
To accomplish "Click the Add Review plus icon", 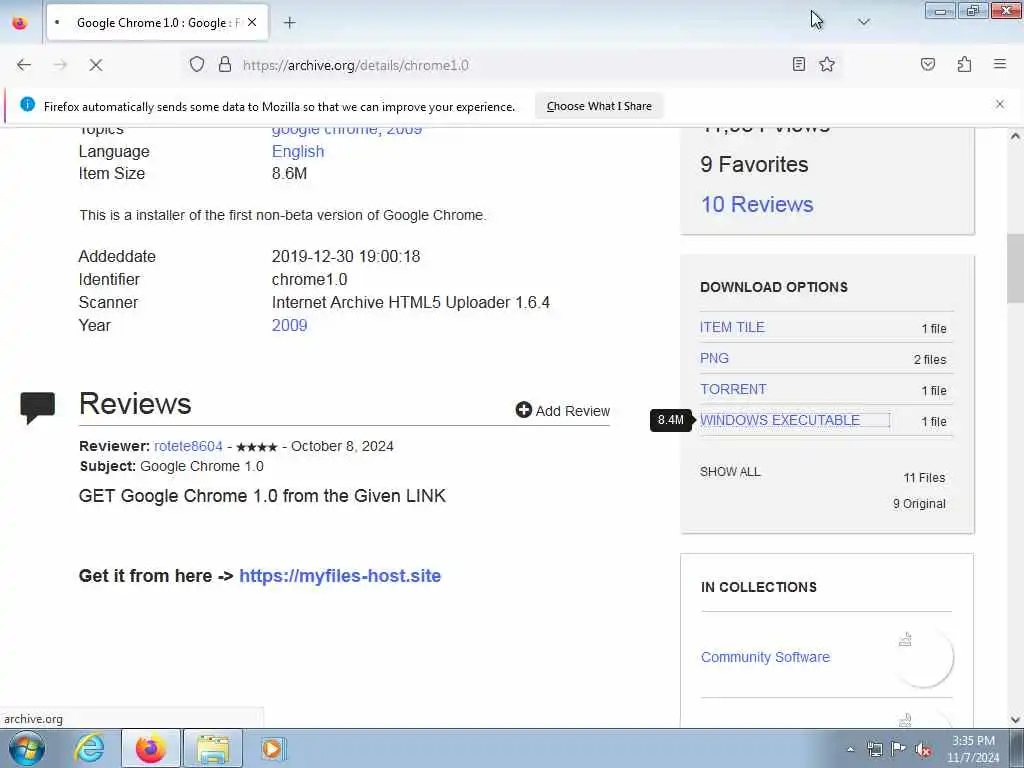I will (x=523, y=409).
